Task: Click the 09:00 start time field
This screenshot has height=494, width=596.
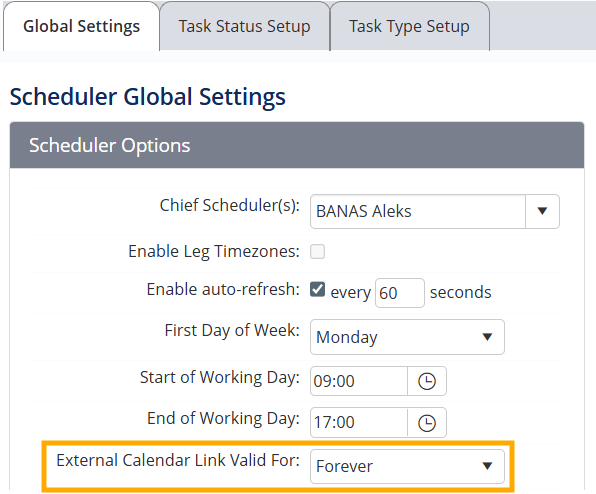Action: pos(359,381)
